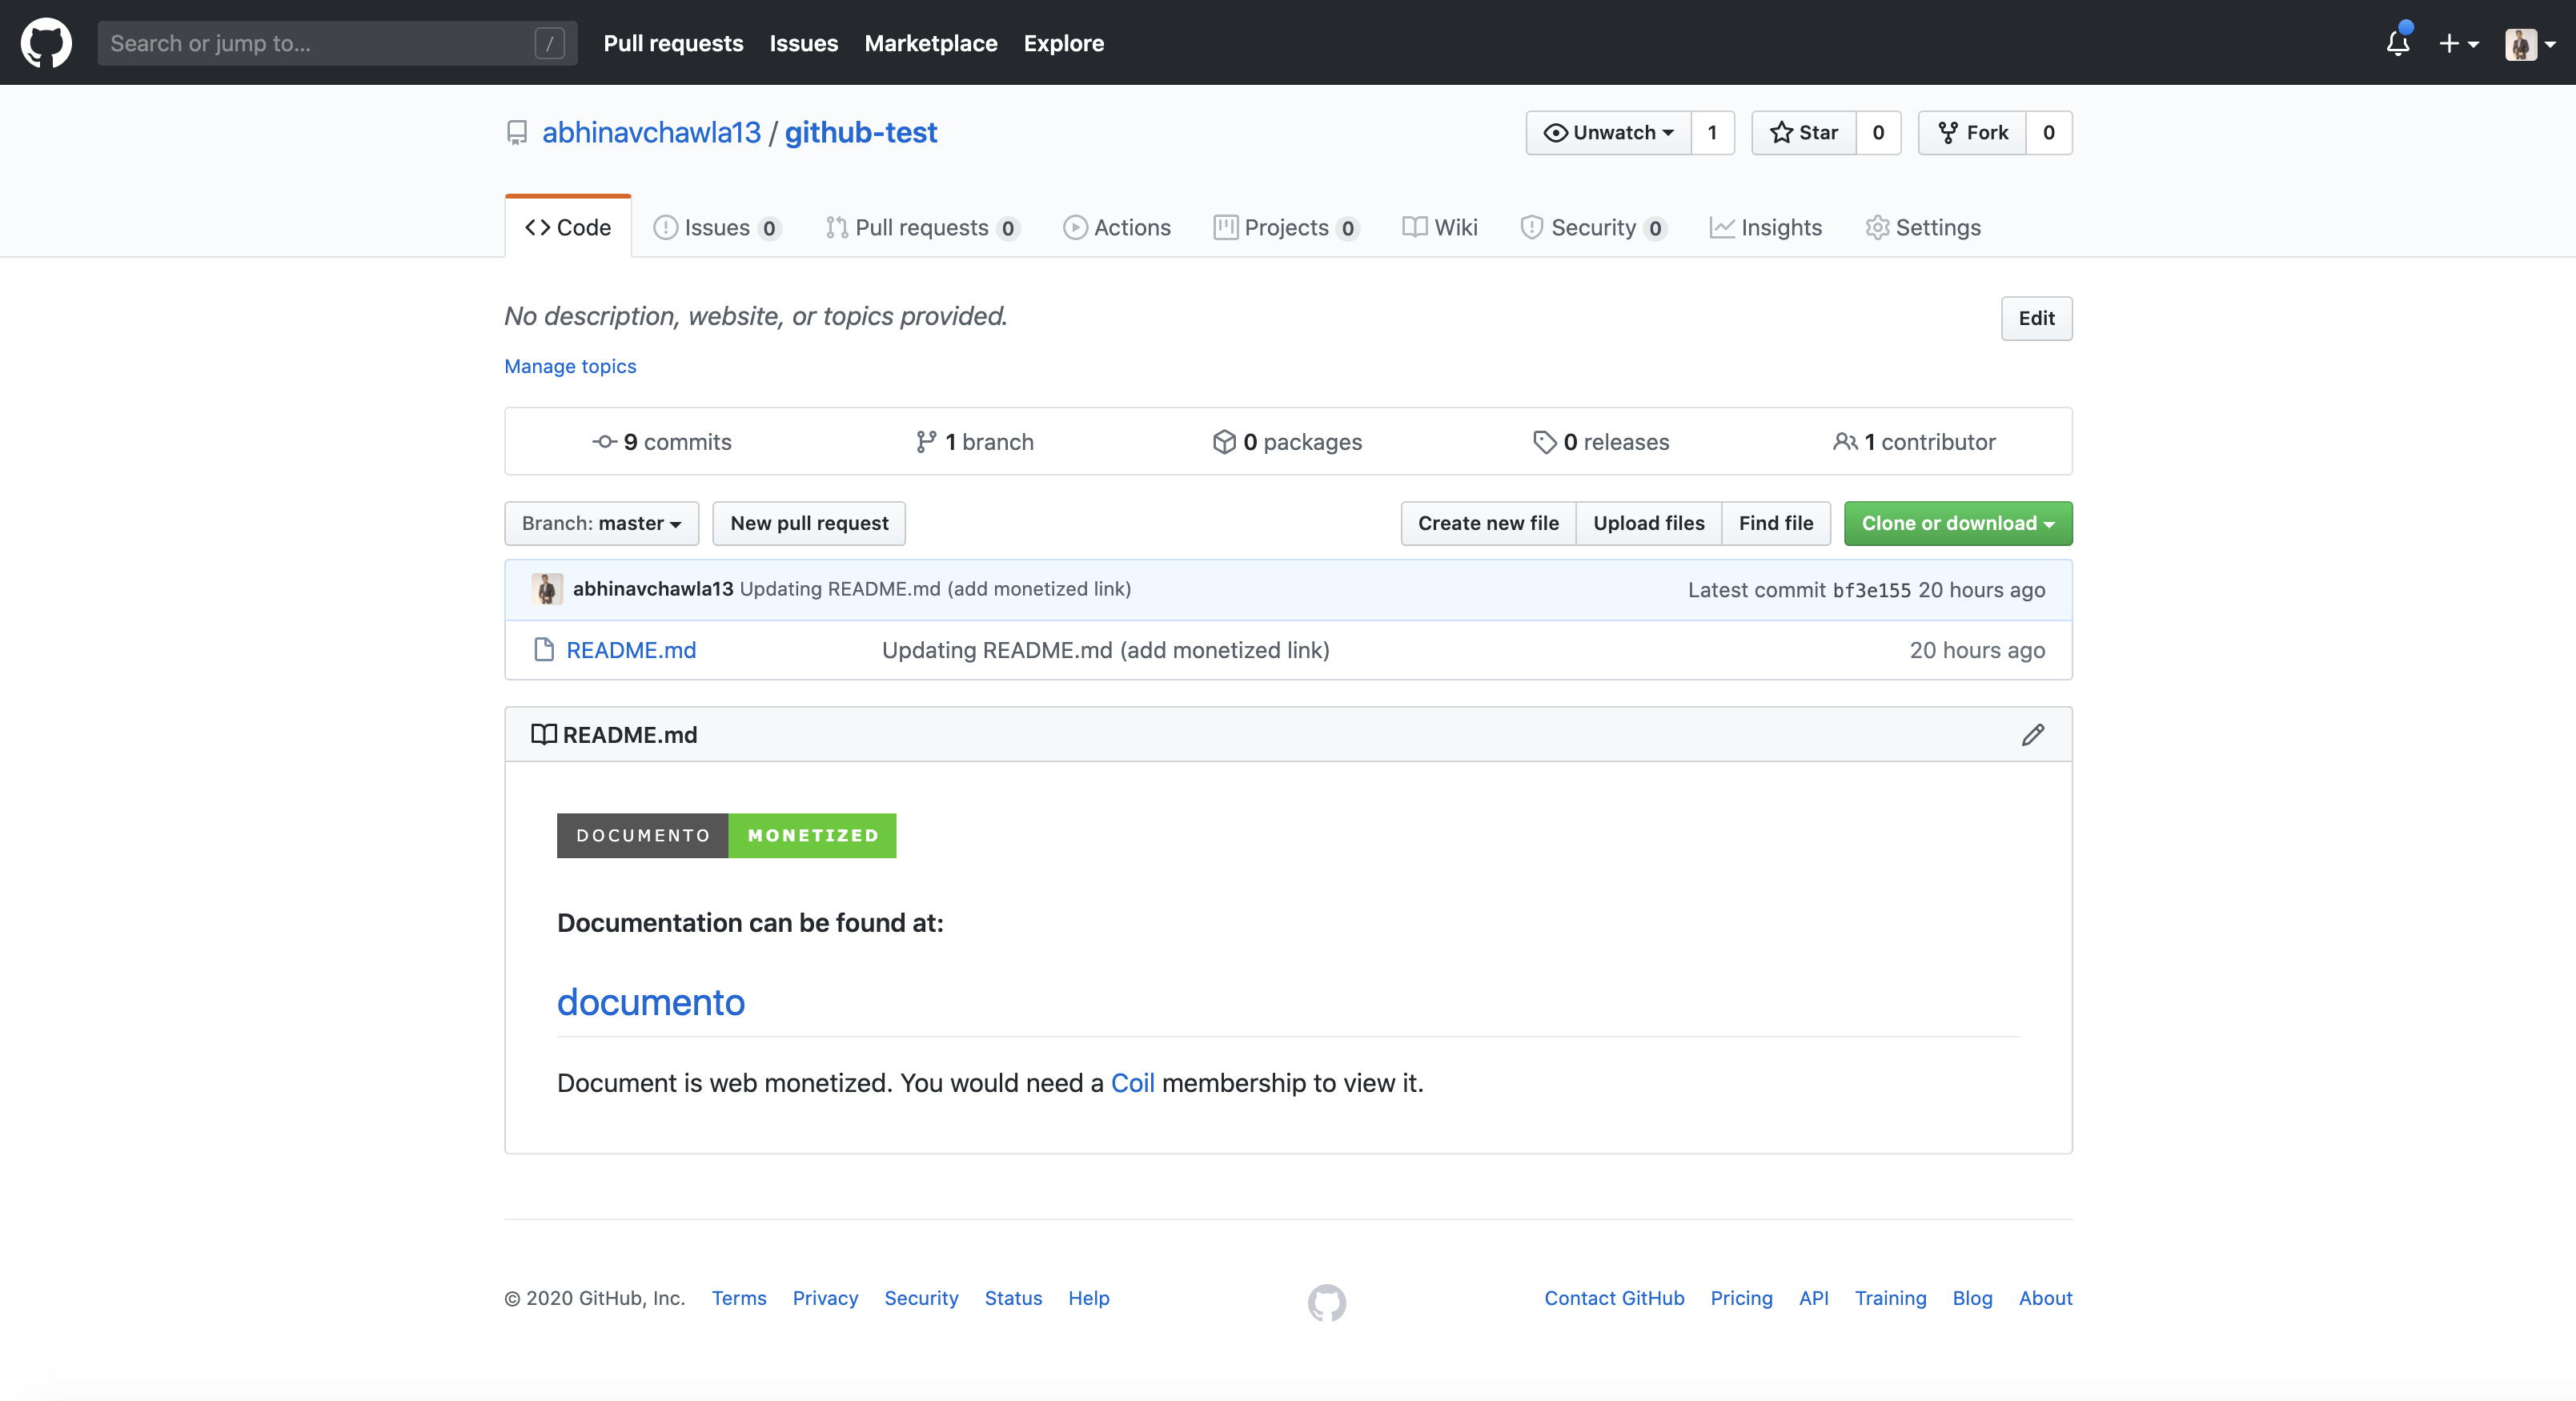The height and width of the screenshot is (1401, 2576).
Task: Click Edit for repository description
Action: (2036, 318)
